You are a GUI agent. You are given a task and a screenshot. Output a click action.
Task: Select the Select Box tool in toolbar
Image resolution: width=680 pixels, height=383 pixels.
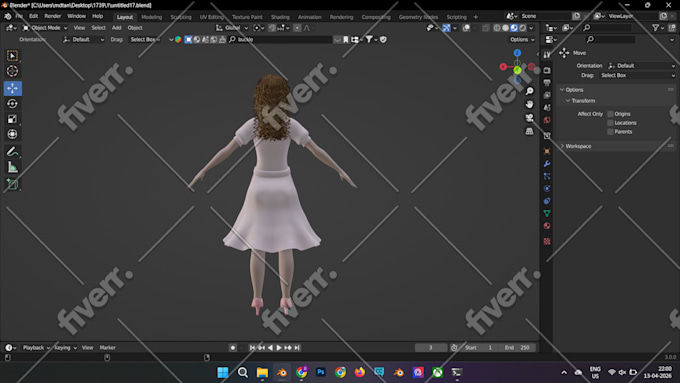(13, 56)
